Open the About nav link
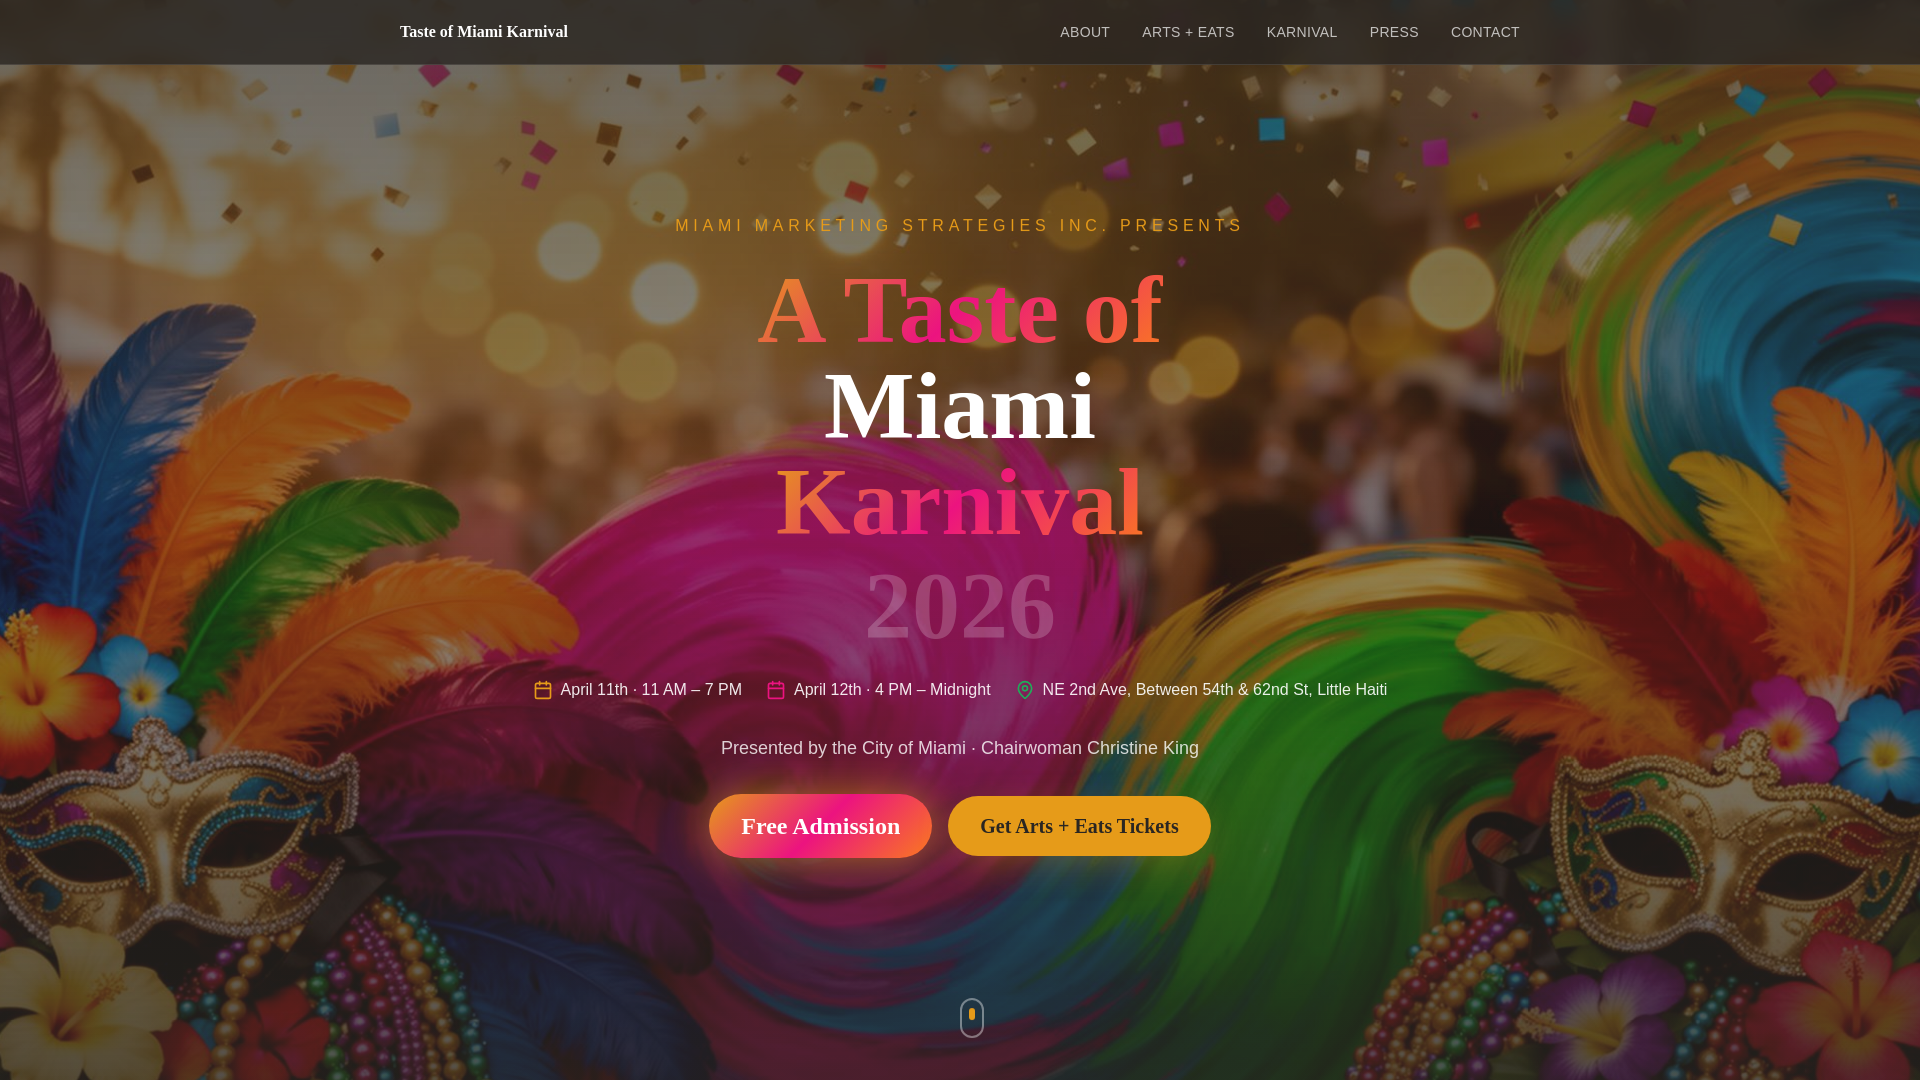 click(1085, 32)
